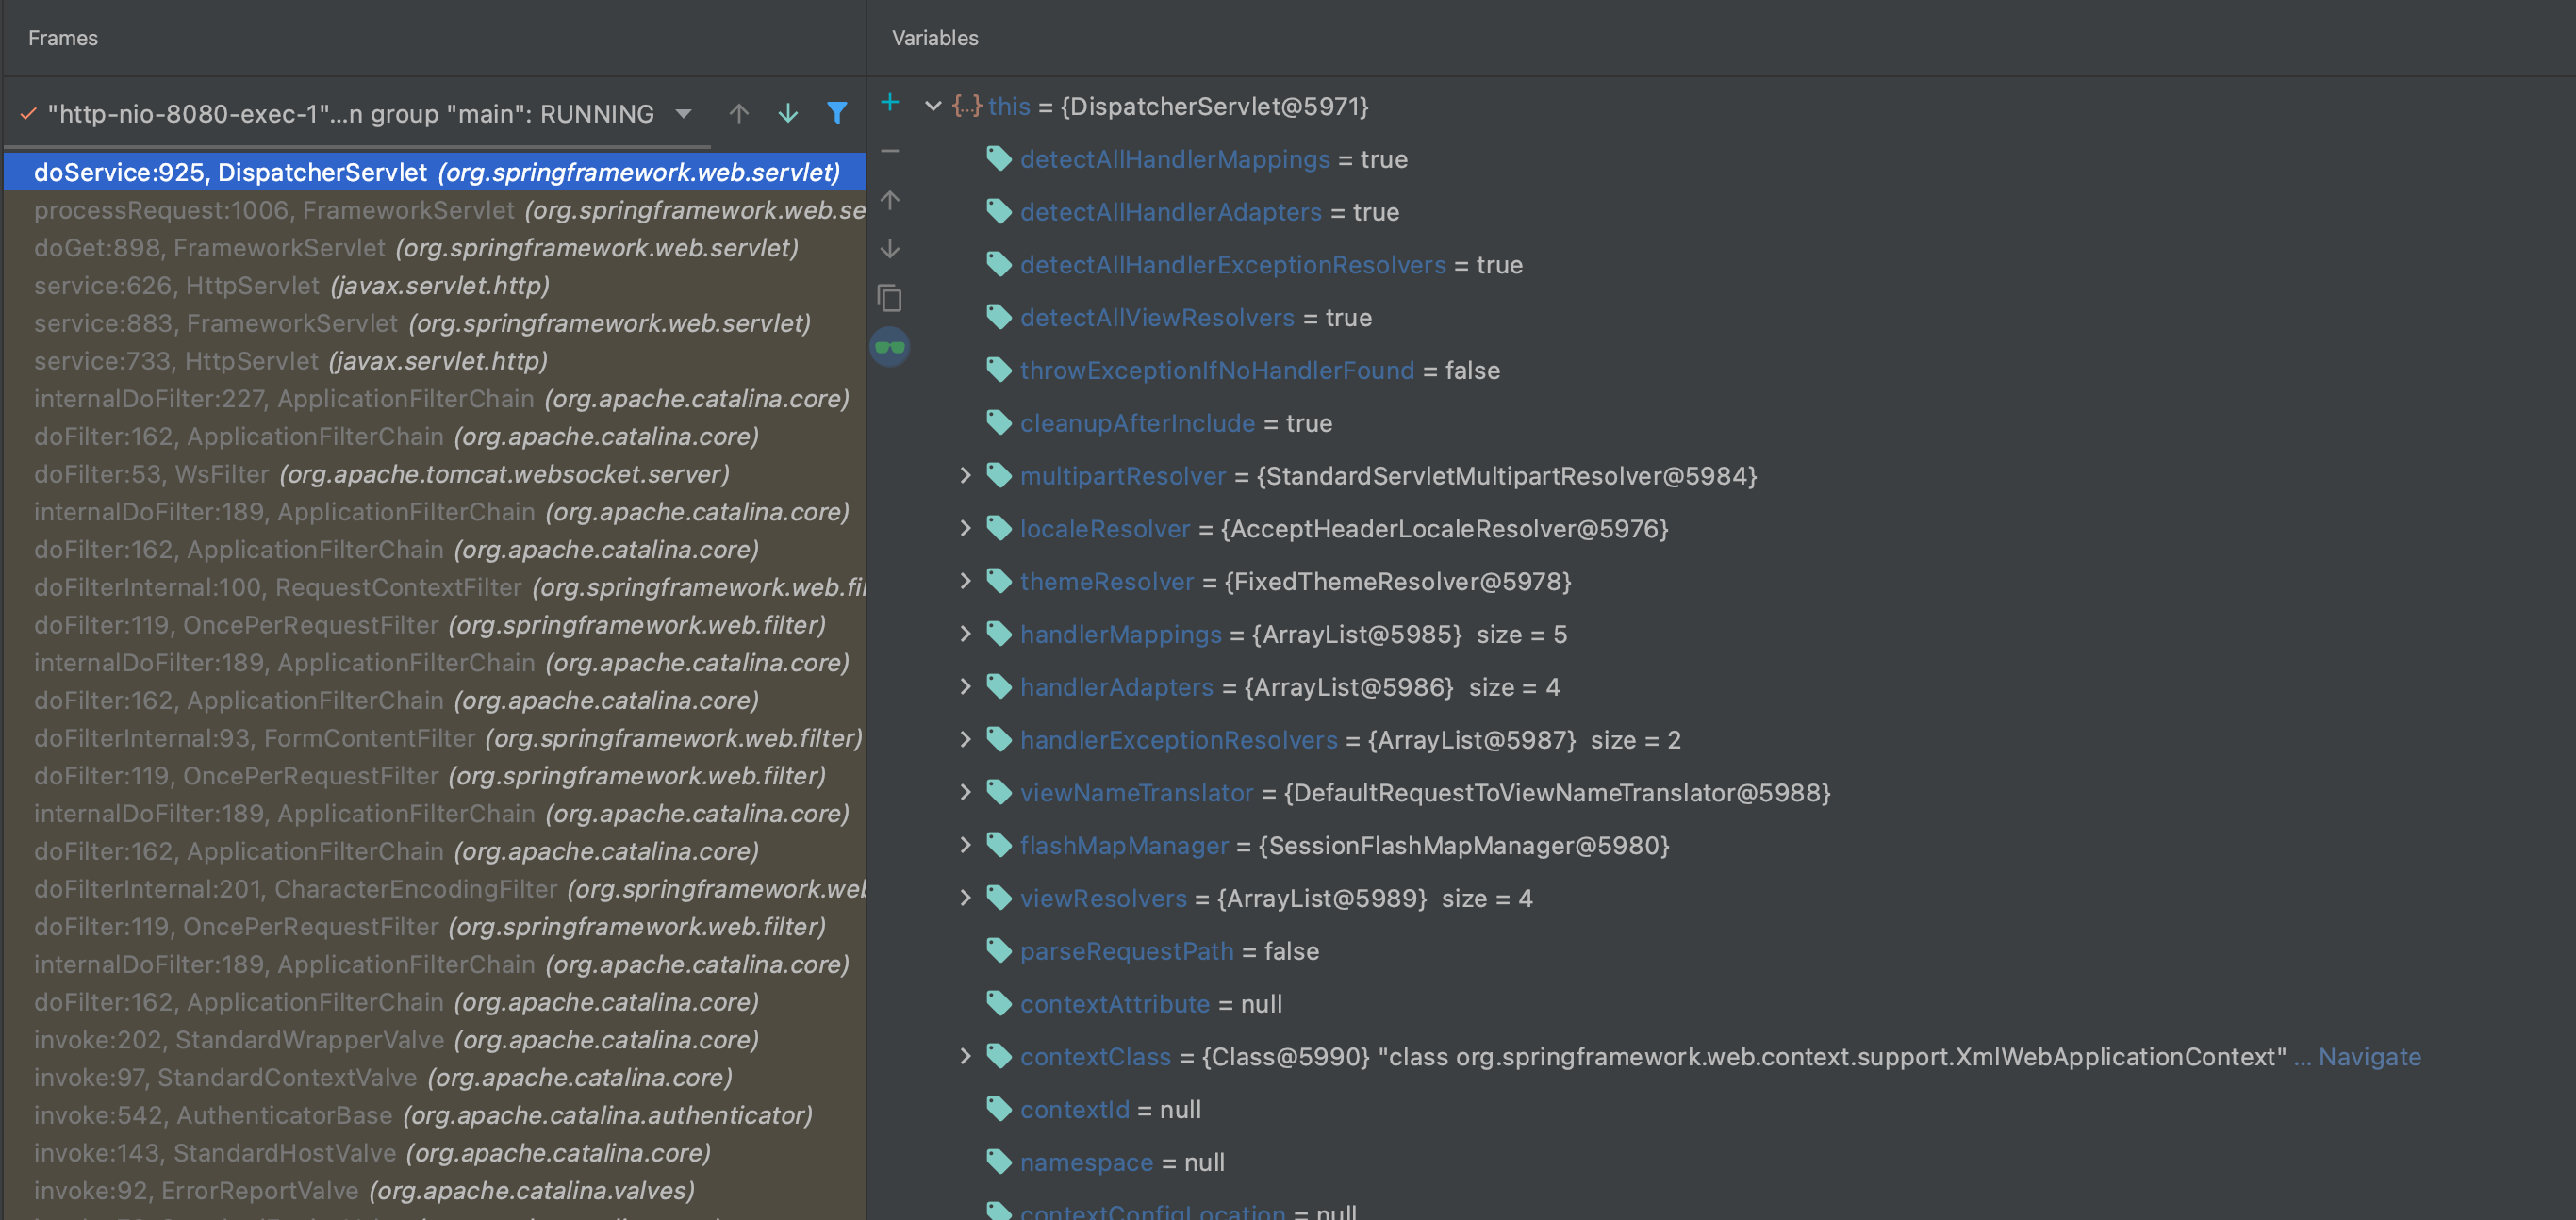Click the Previous Frame up arrow

(x=738, y=114)
